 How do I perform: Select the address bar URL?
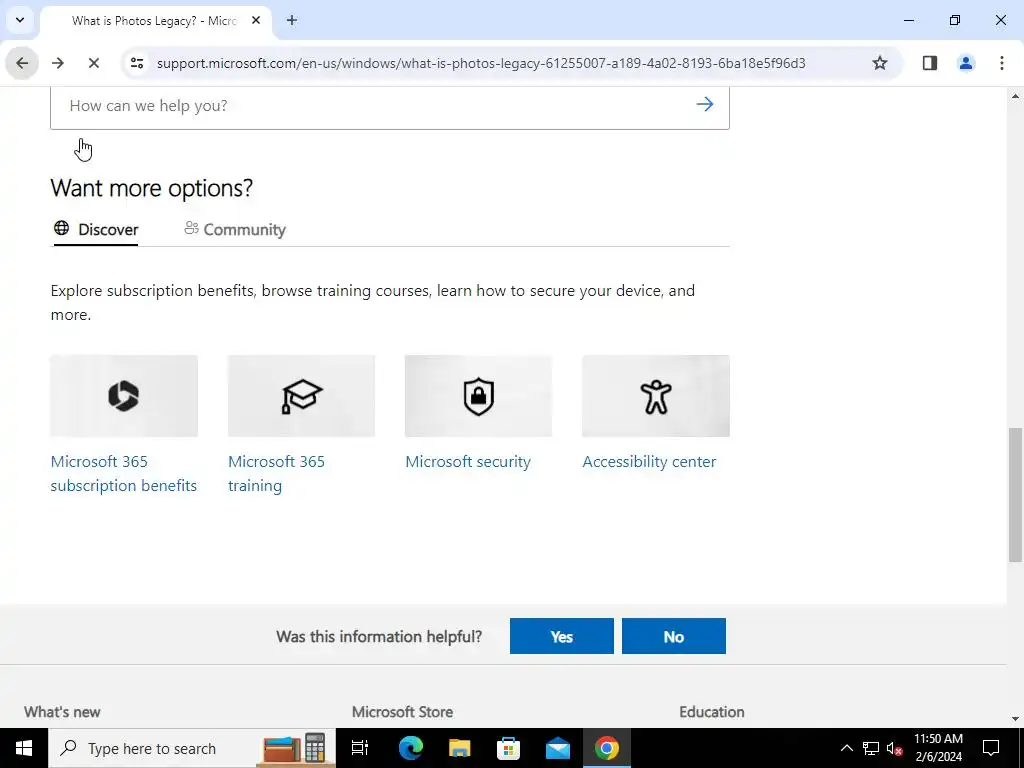point(481,63)
